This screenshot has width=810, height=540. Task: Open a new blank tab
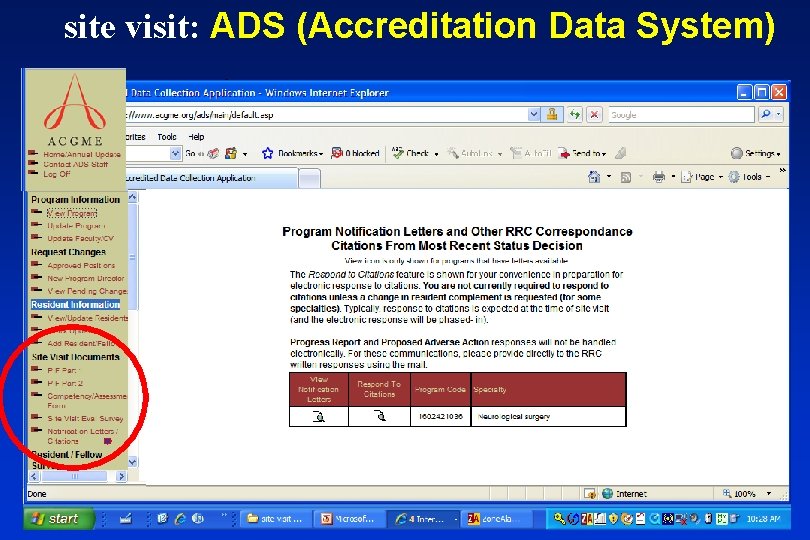pos(309,179)
